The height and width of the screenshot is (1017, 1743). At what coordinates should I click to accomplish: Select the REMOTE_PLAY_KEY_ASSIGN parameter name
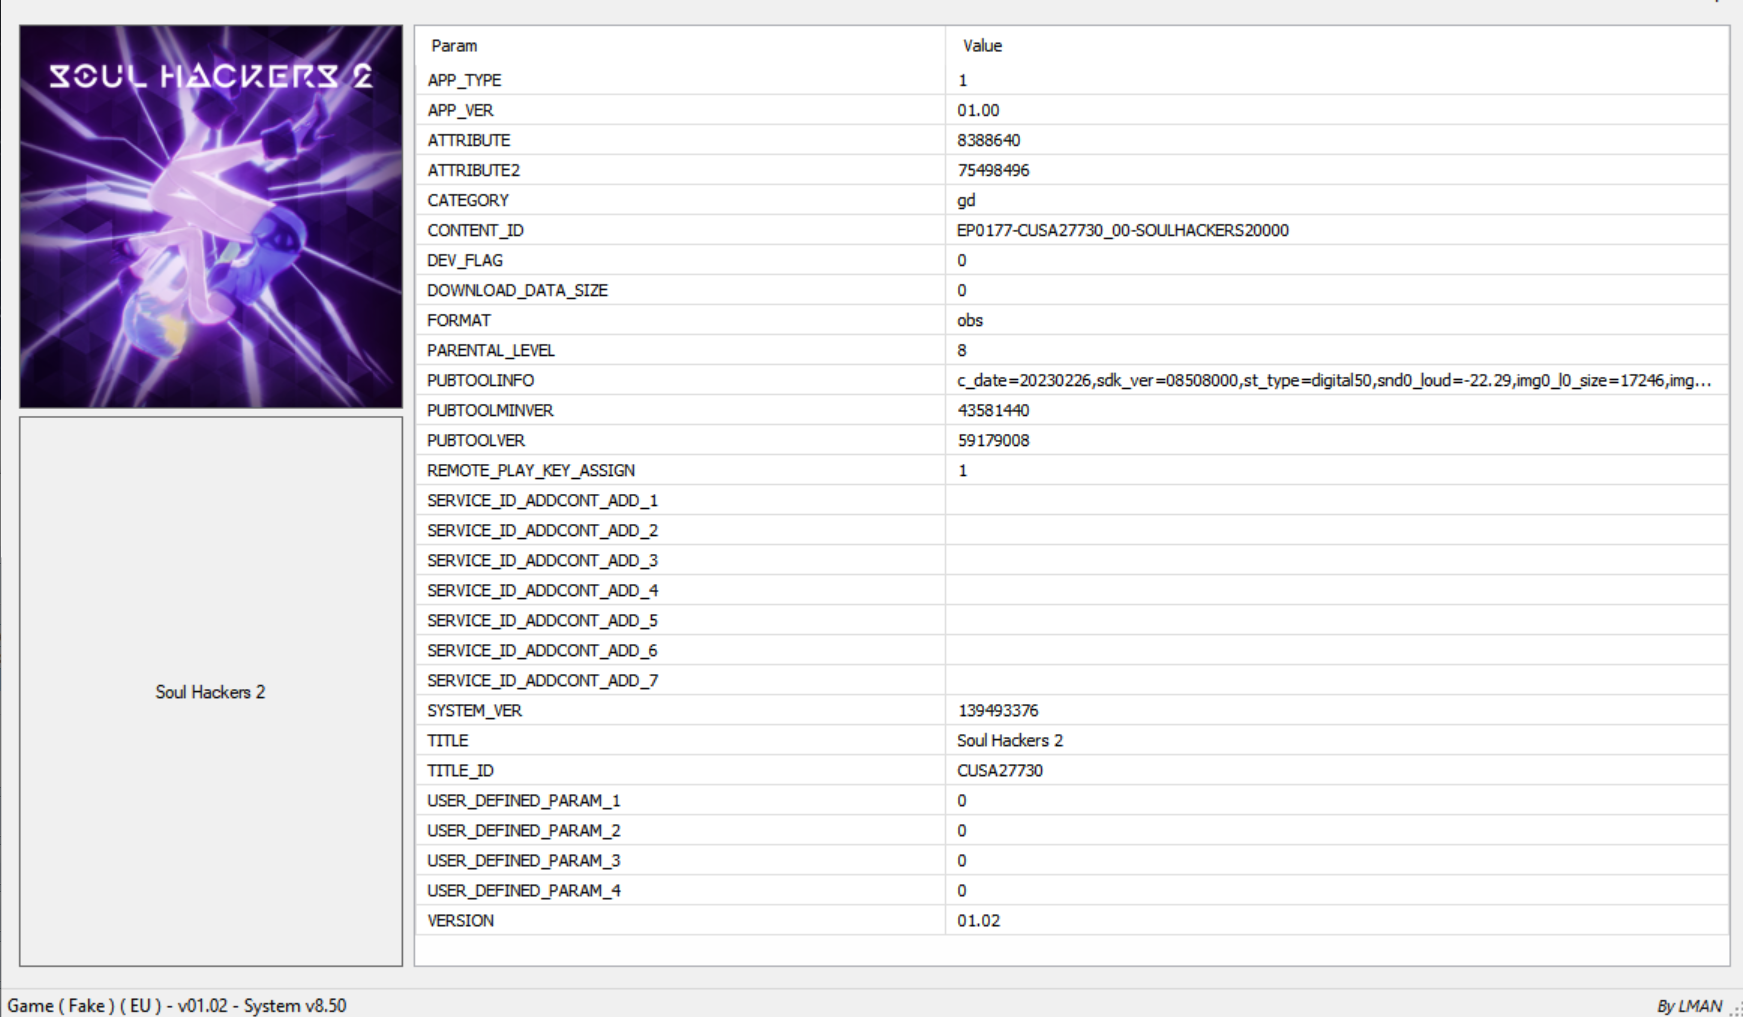[x=531, y=470]
